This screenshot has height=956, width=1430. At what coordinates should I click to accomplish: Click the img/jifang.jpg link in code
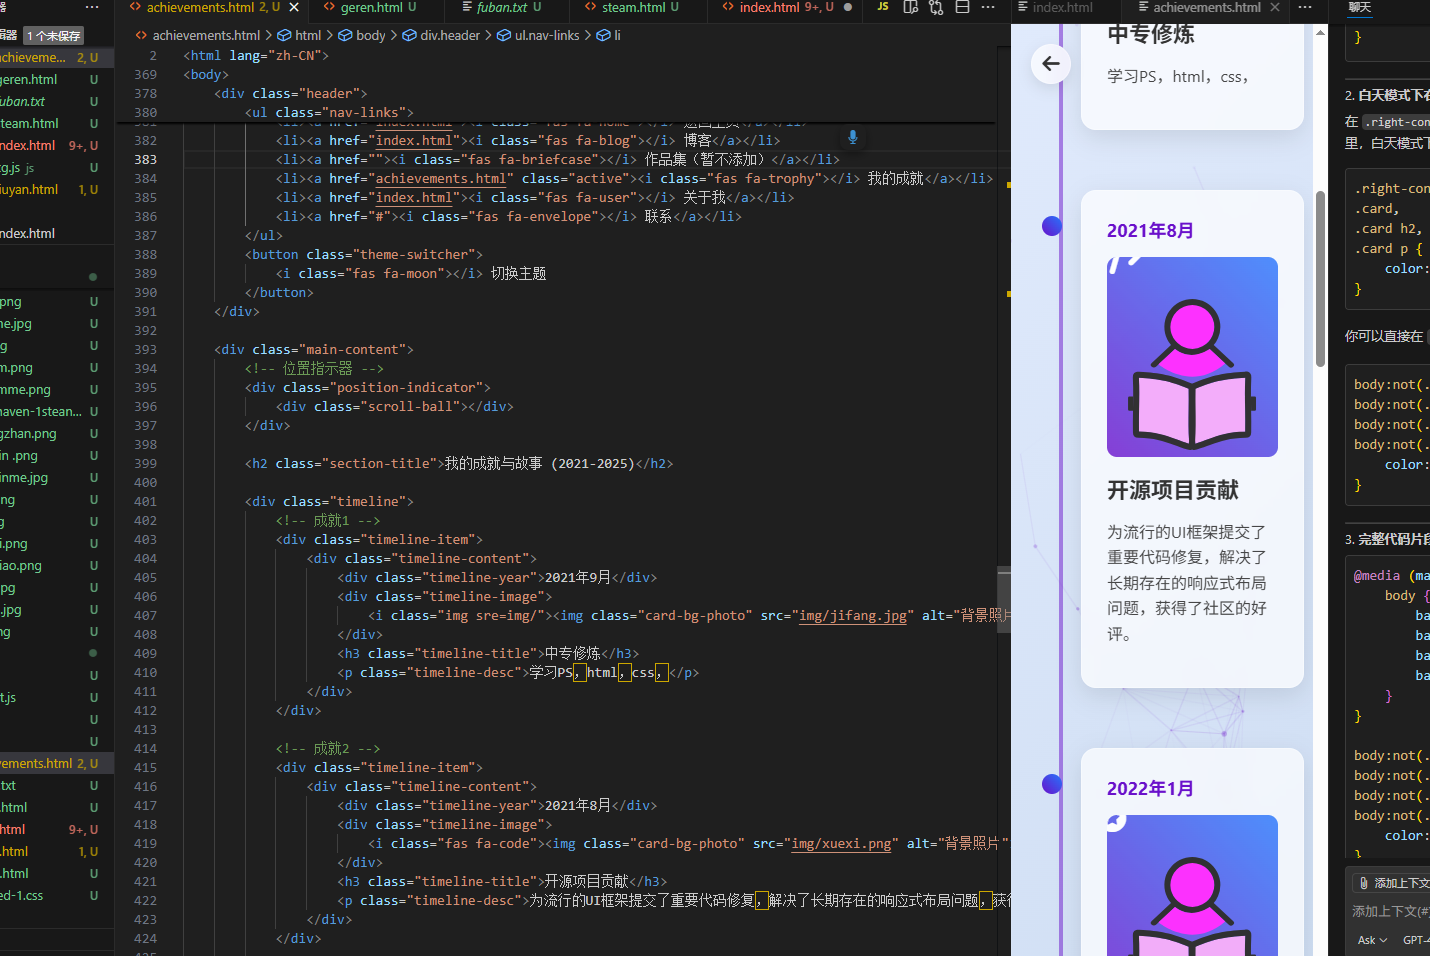(853, 615)
